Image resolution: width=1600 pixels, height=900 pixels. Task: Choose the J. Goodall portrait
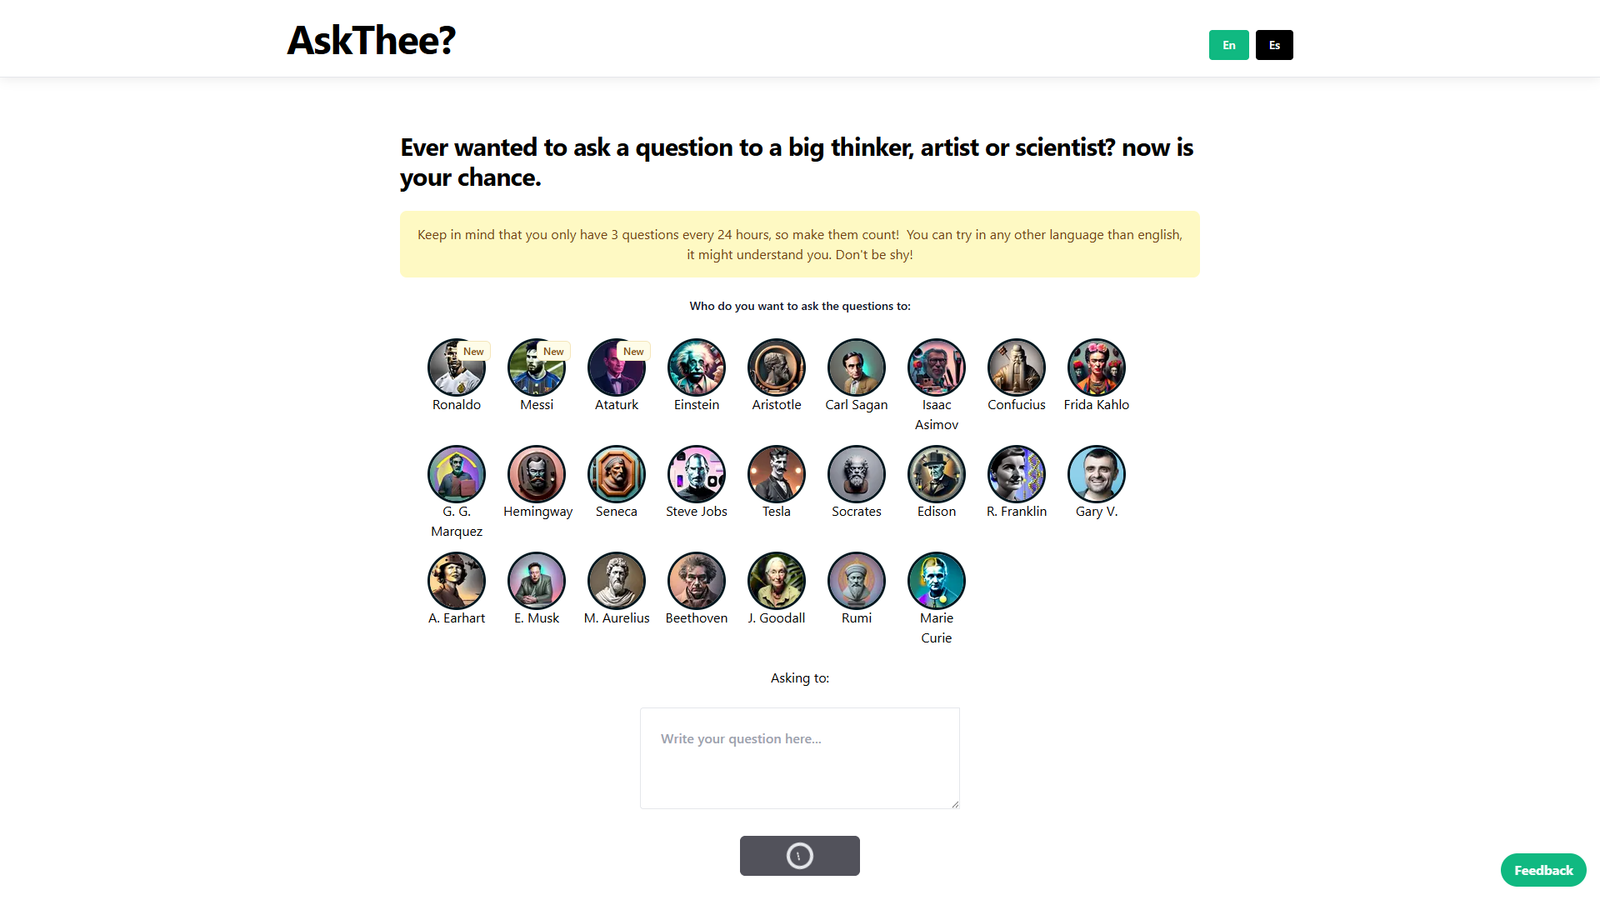[x=776, y=581]
